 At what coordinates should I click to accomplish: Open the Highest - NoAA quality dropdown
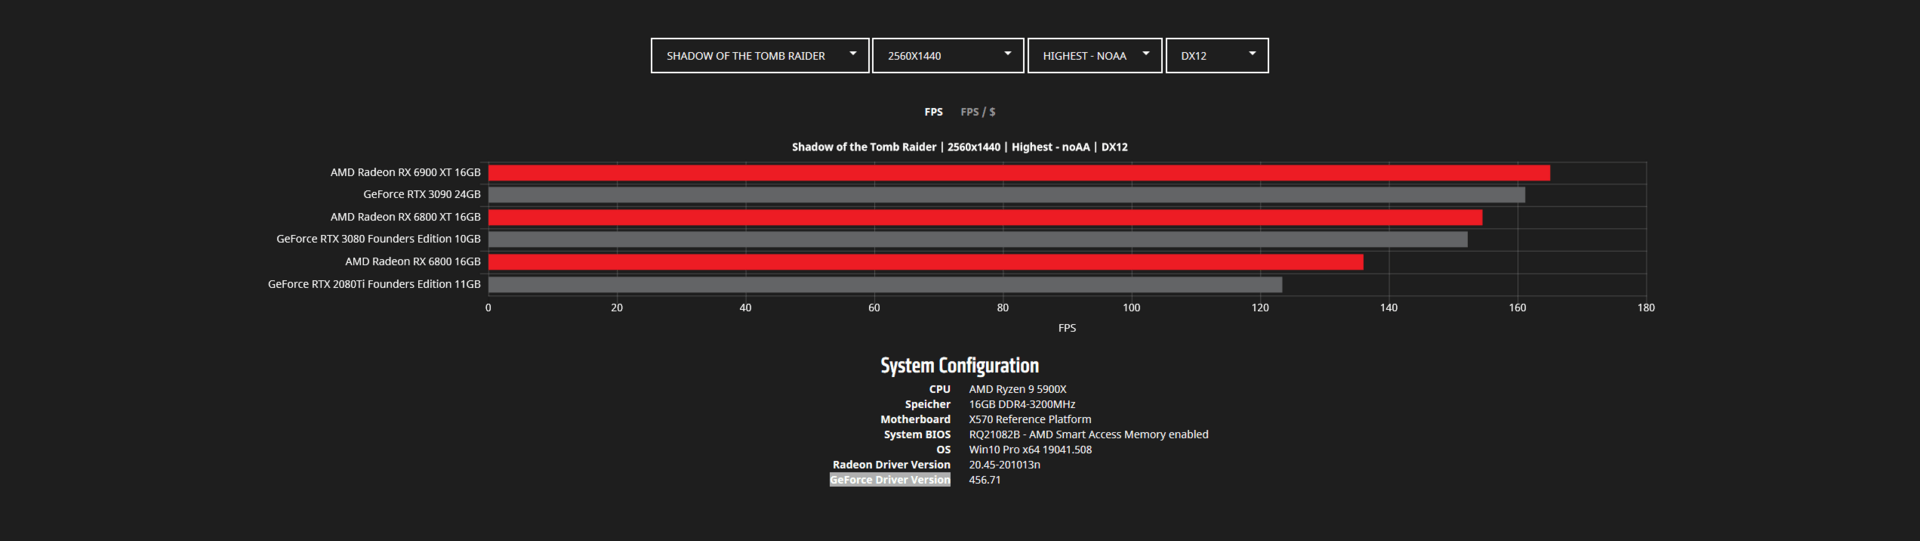[1095, 56]
